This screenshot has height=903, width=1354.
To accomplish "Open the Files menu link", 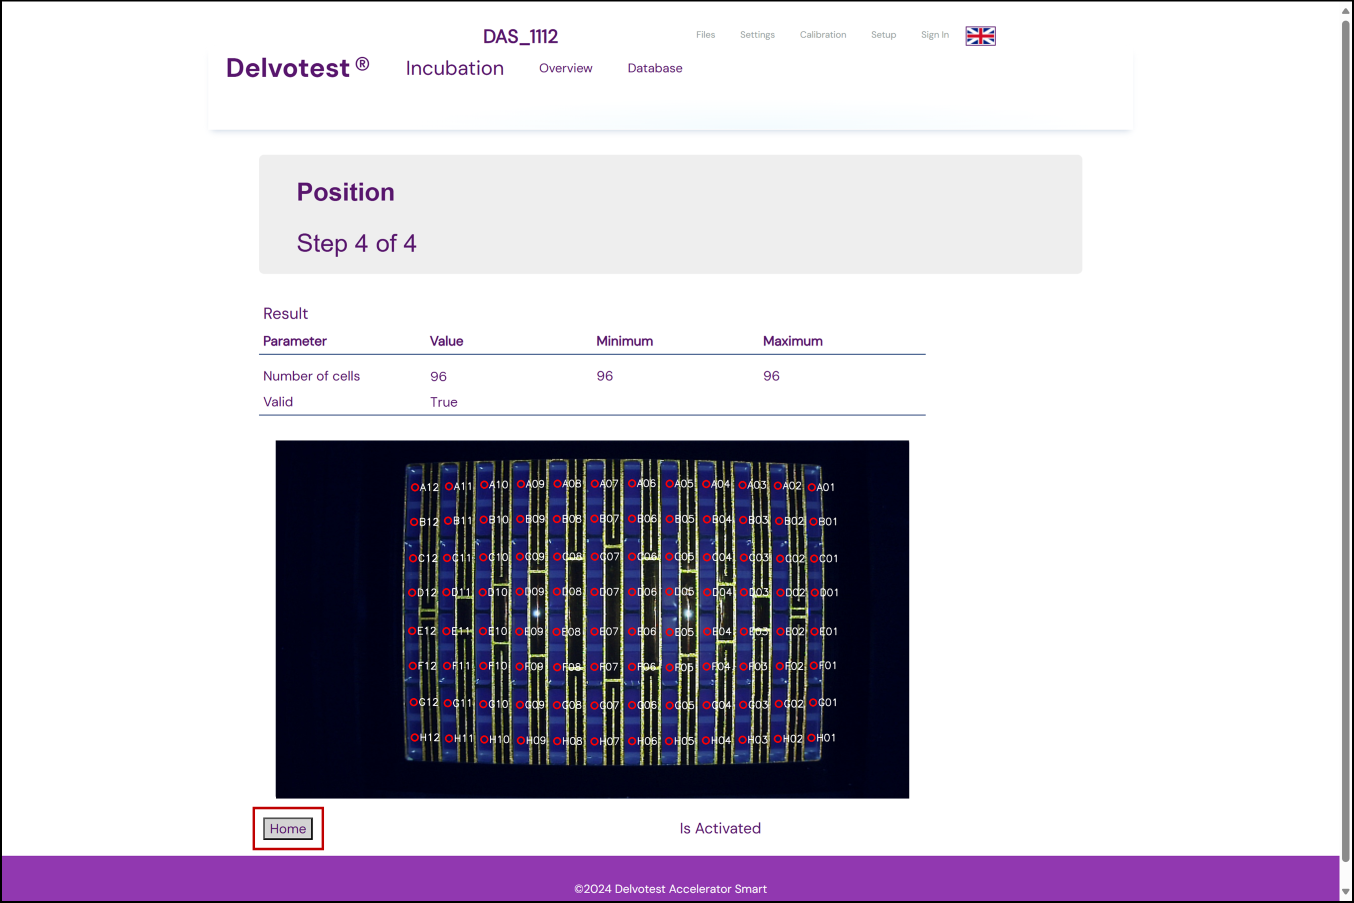I will click(705, 35).
